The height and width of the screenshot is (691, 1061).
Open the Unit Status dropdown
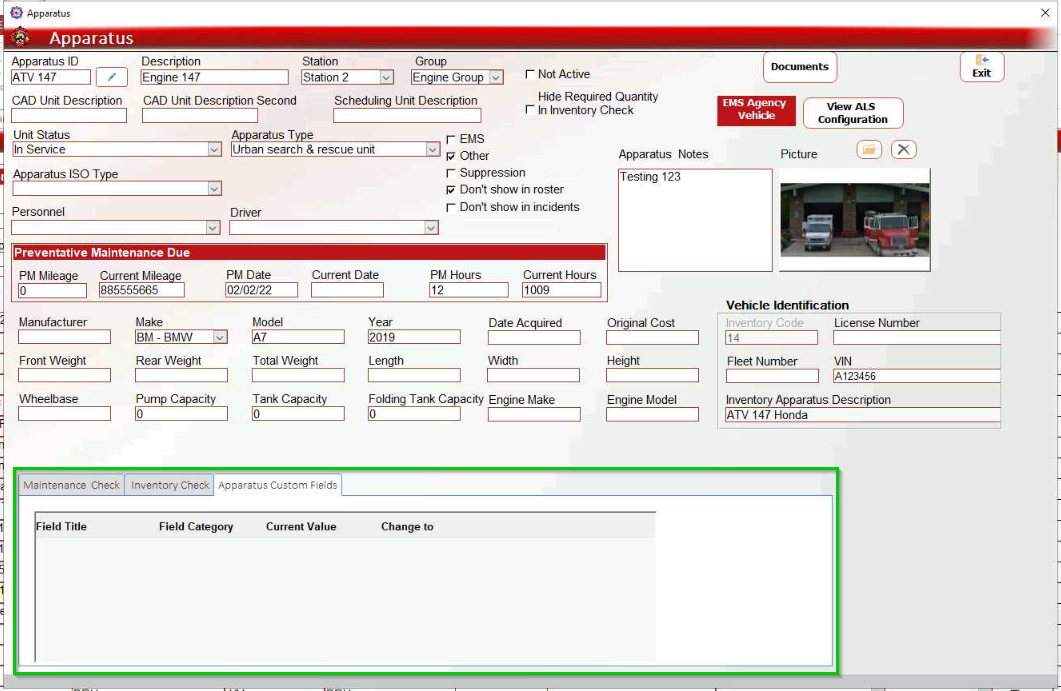pyautogui.click(x=214, y=150)
